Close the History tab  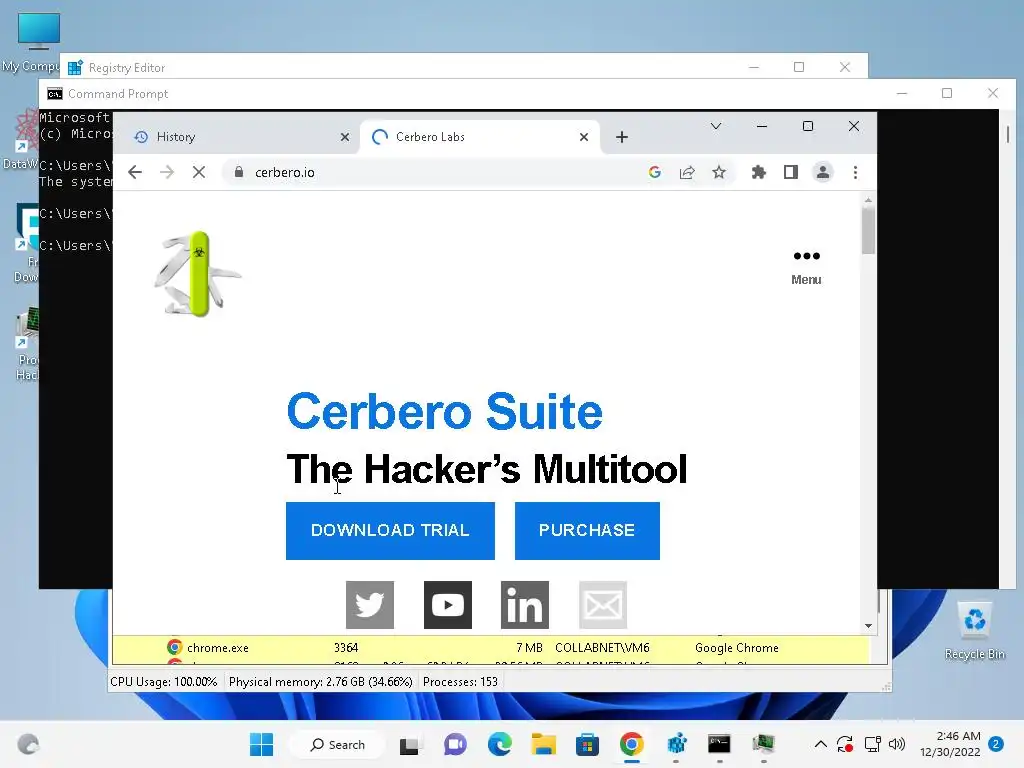[x=345, y=137]
